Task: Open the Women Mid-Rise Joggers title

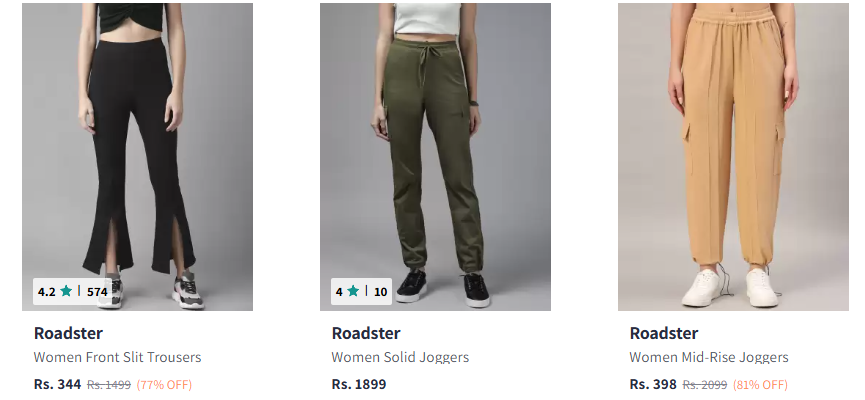Action: pyautogui.click(x=709, y=358)
